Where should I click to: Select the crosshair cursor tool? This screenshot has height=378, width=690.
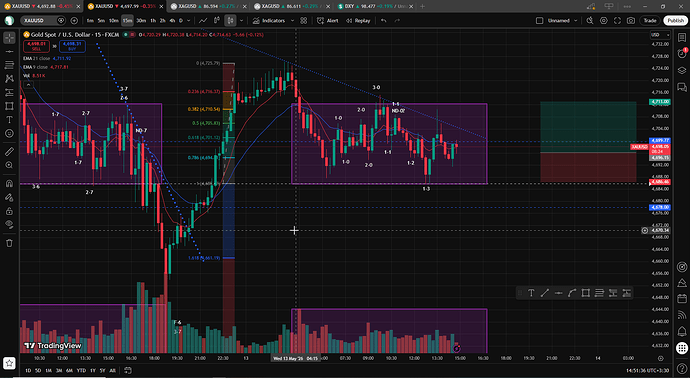tap(9, 38)
